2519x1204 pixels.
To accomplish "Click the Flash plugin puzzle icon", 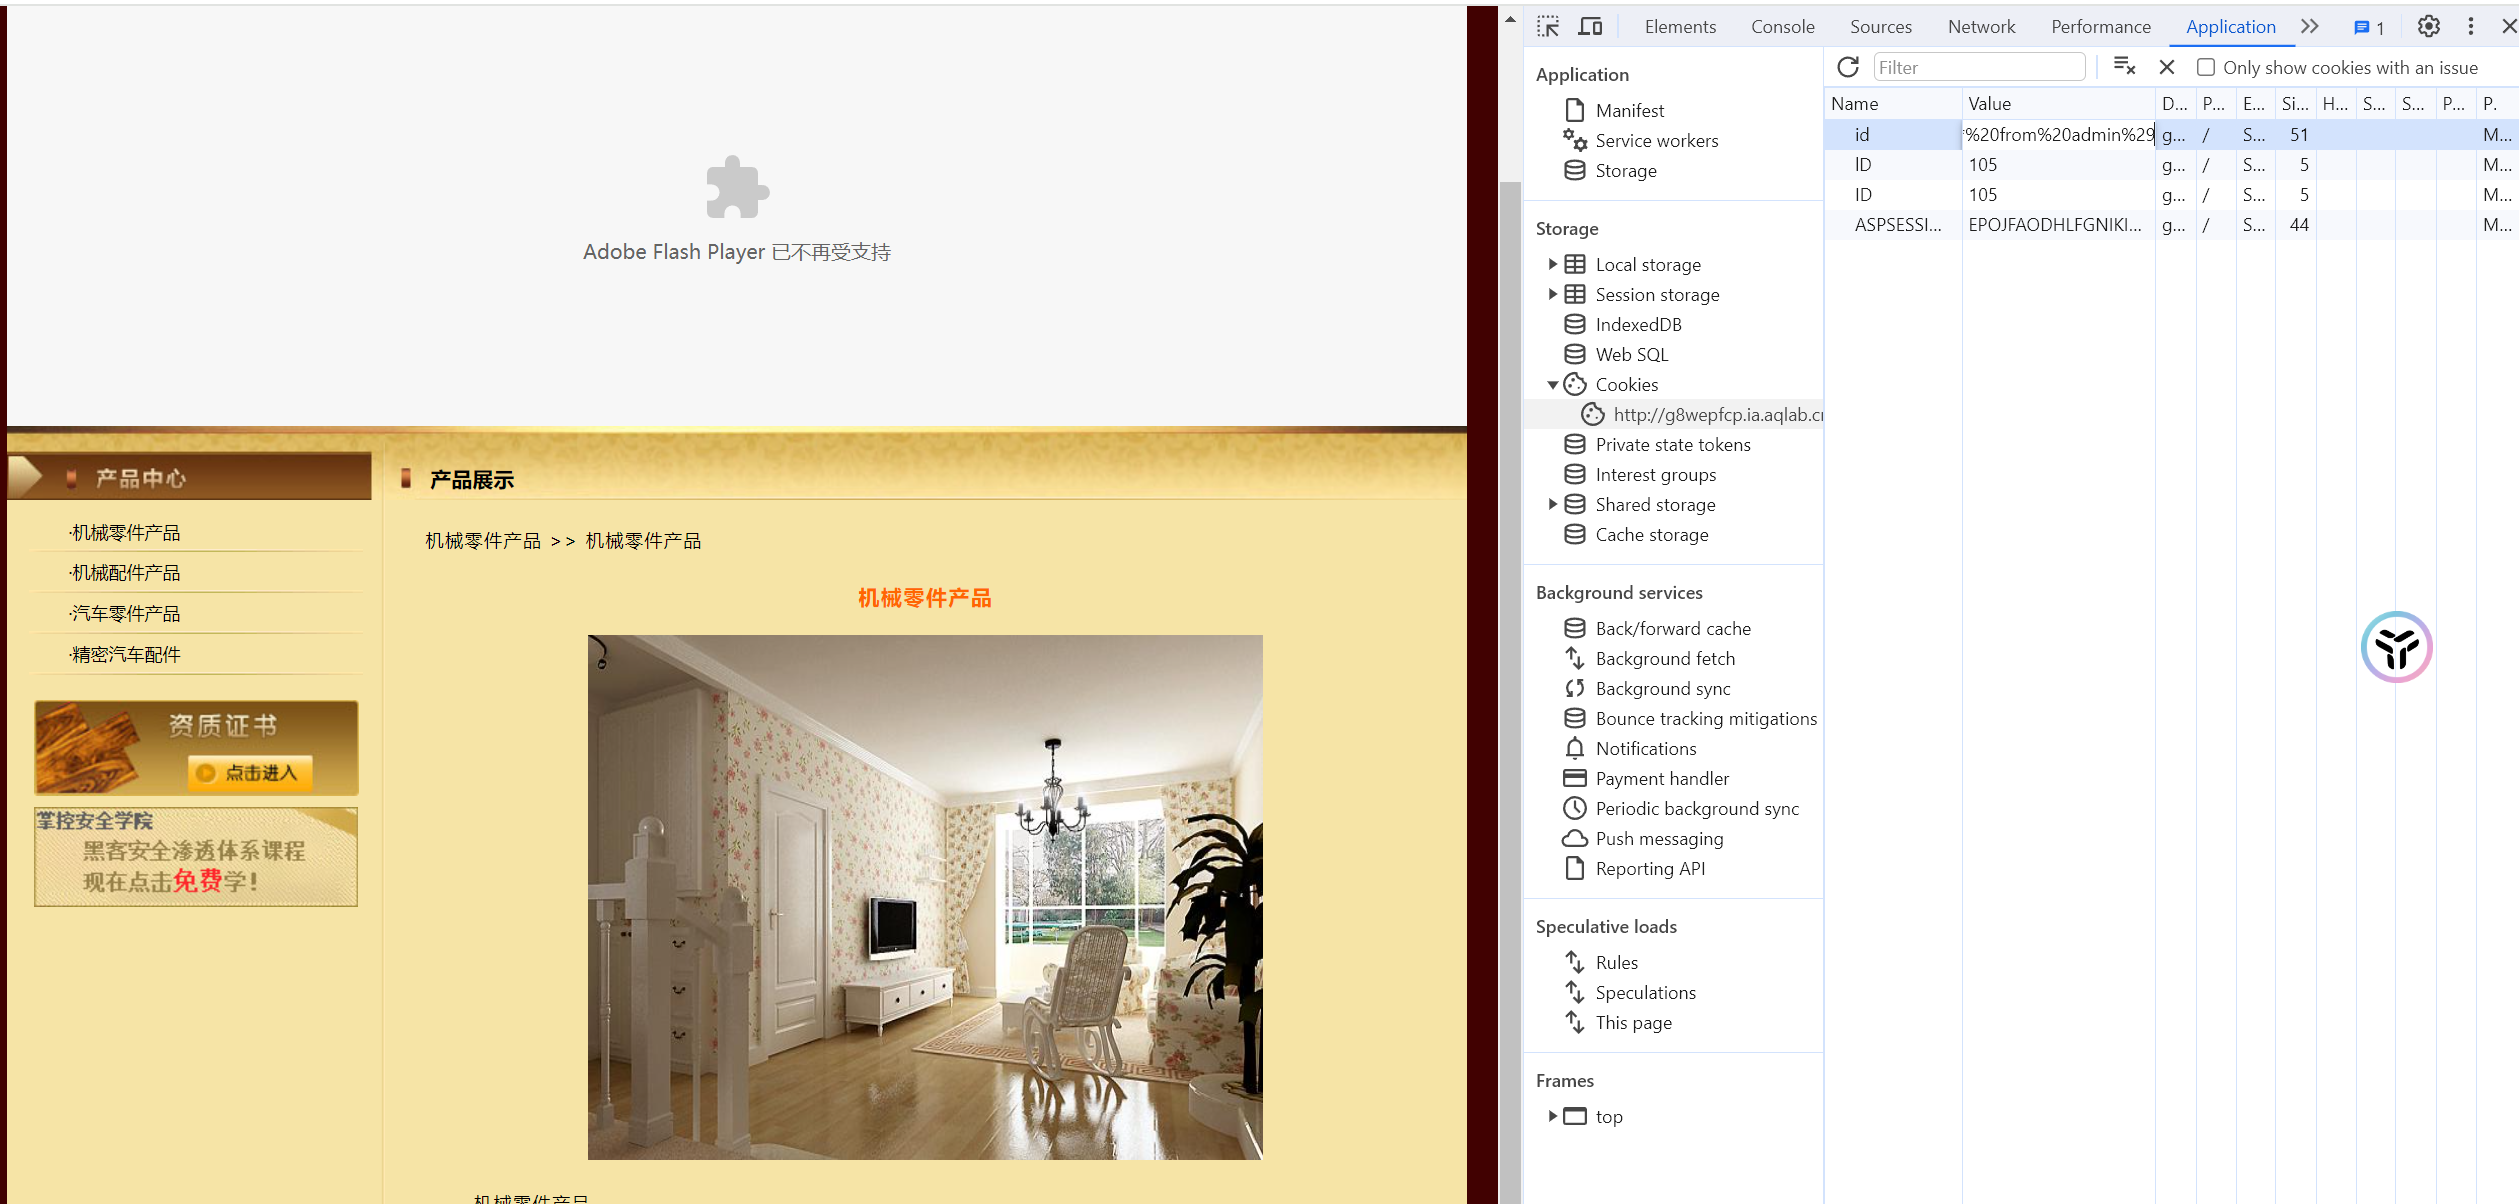I will (x=737, y=187).
